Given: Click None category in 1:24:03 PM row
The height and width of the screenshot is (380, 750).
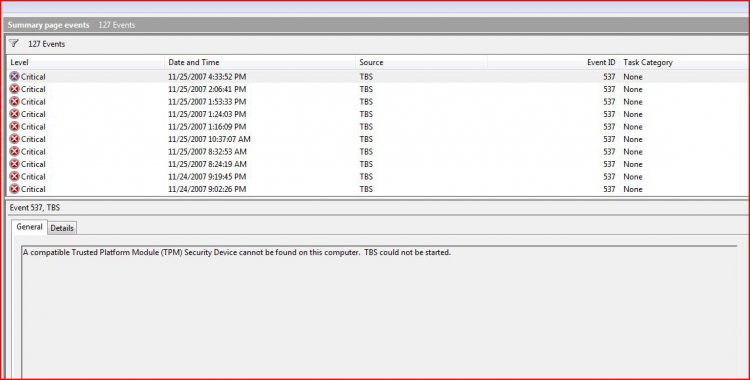Looking at the screenshot, I should [633, 114].
